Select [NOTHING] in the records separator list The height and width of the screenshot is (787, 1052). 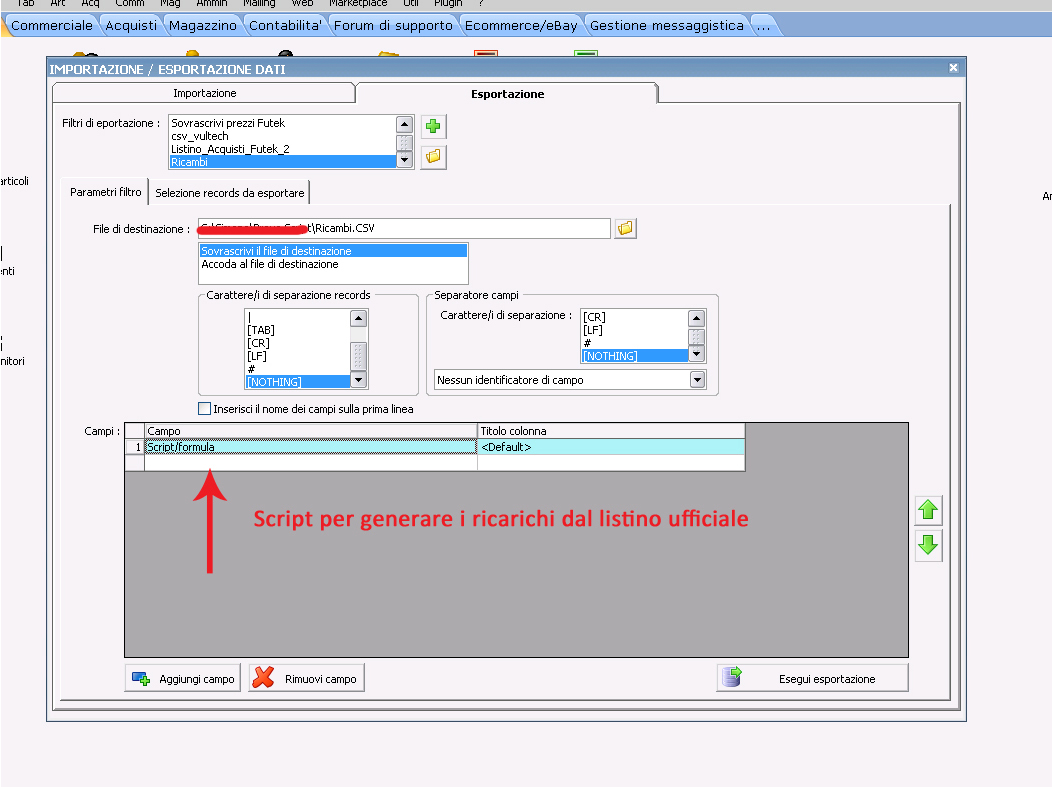click(298, 382)
